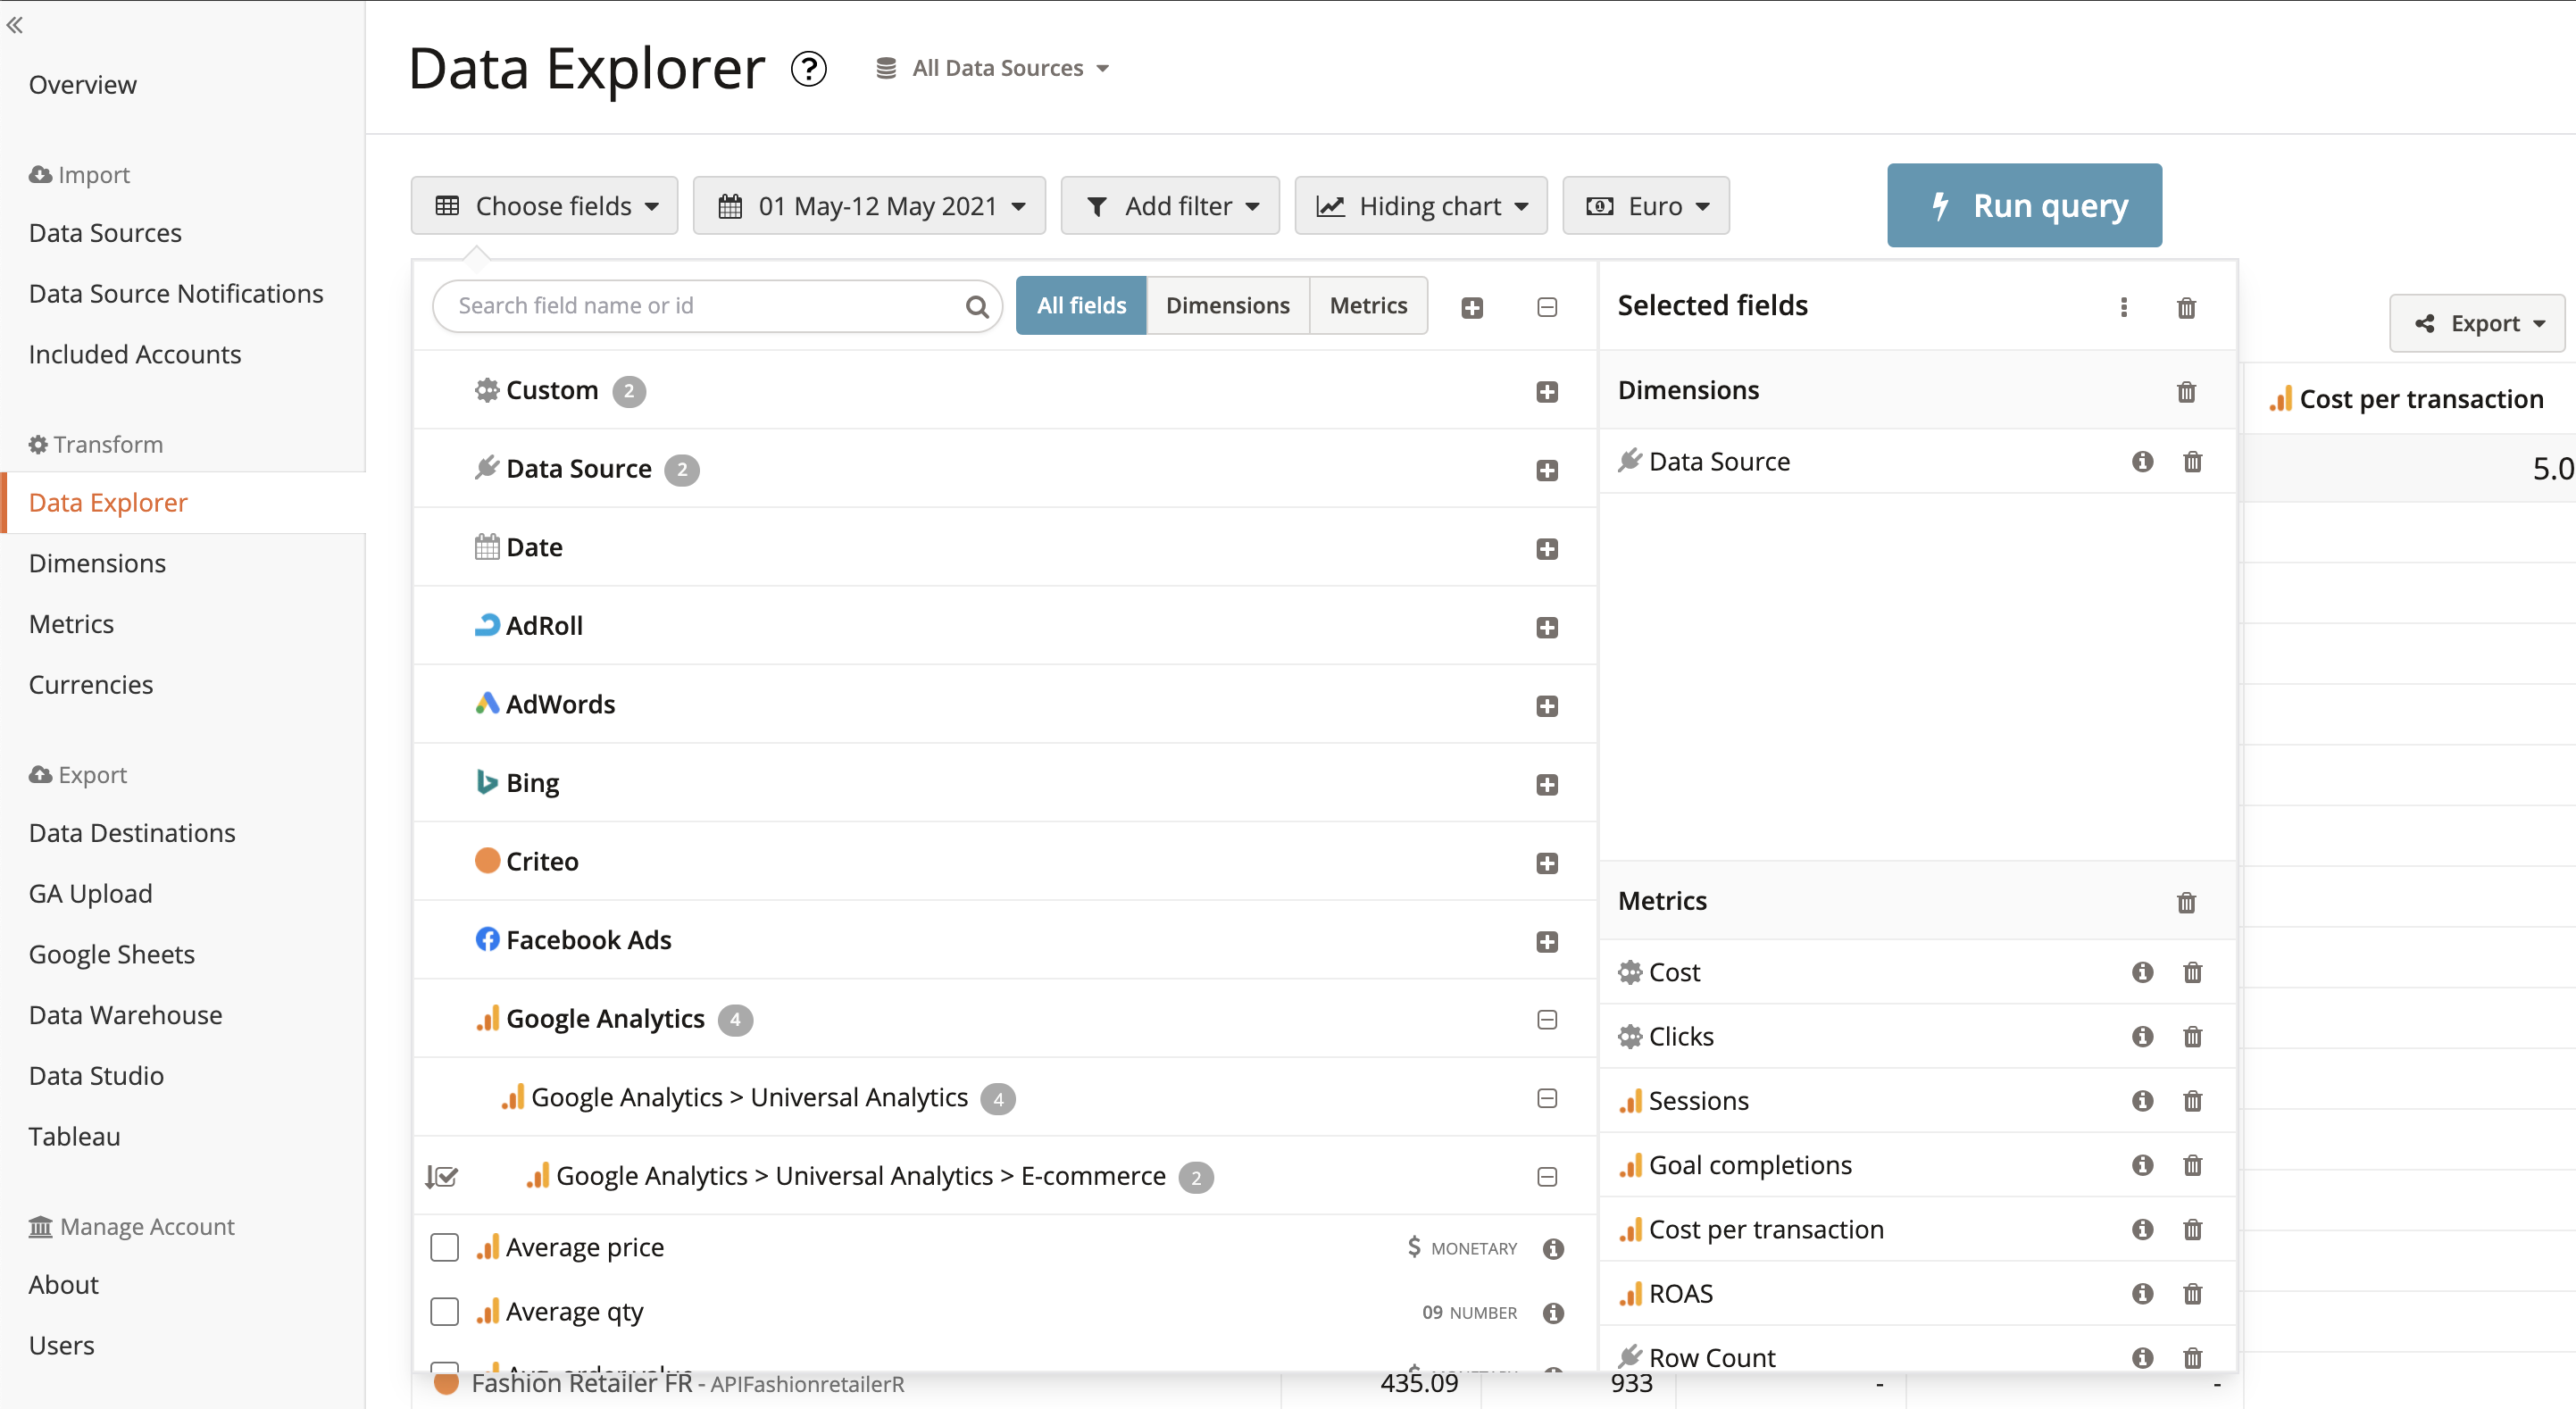Collapse the sidebar with double chevron
2576x1409 pixels.
tap(15, 25)
